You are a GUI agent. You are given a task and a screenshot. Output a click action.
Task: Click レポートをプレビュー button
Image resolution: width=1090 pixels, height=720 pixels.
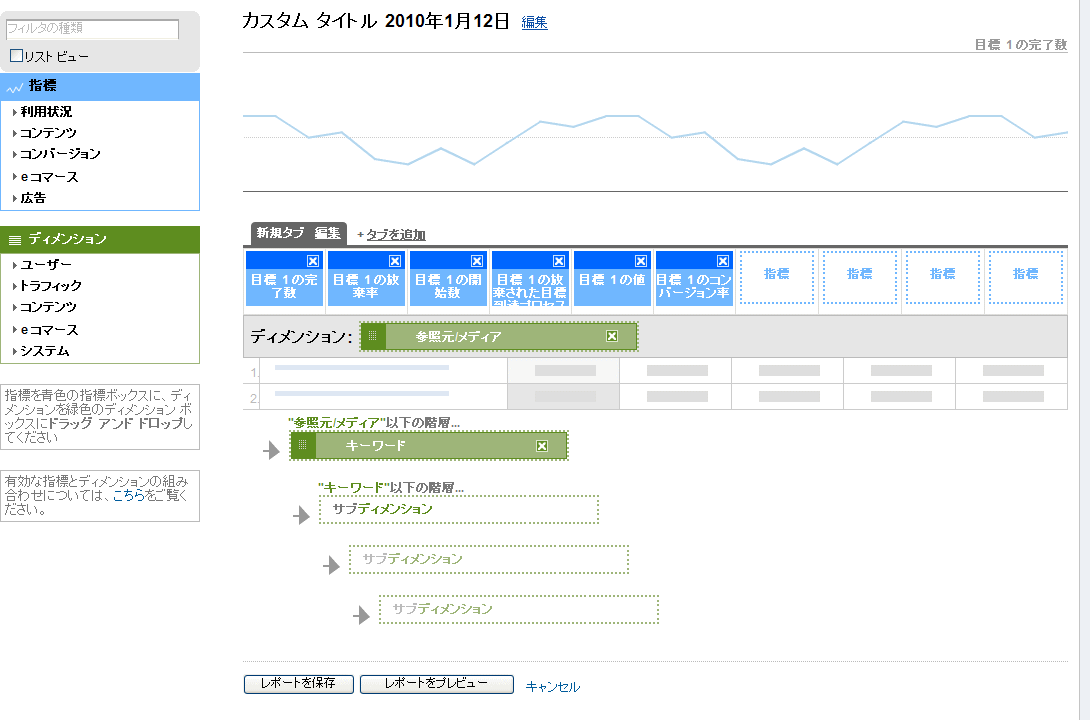[x=436, y=684]
